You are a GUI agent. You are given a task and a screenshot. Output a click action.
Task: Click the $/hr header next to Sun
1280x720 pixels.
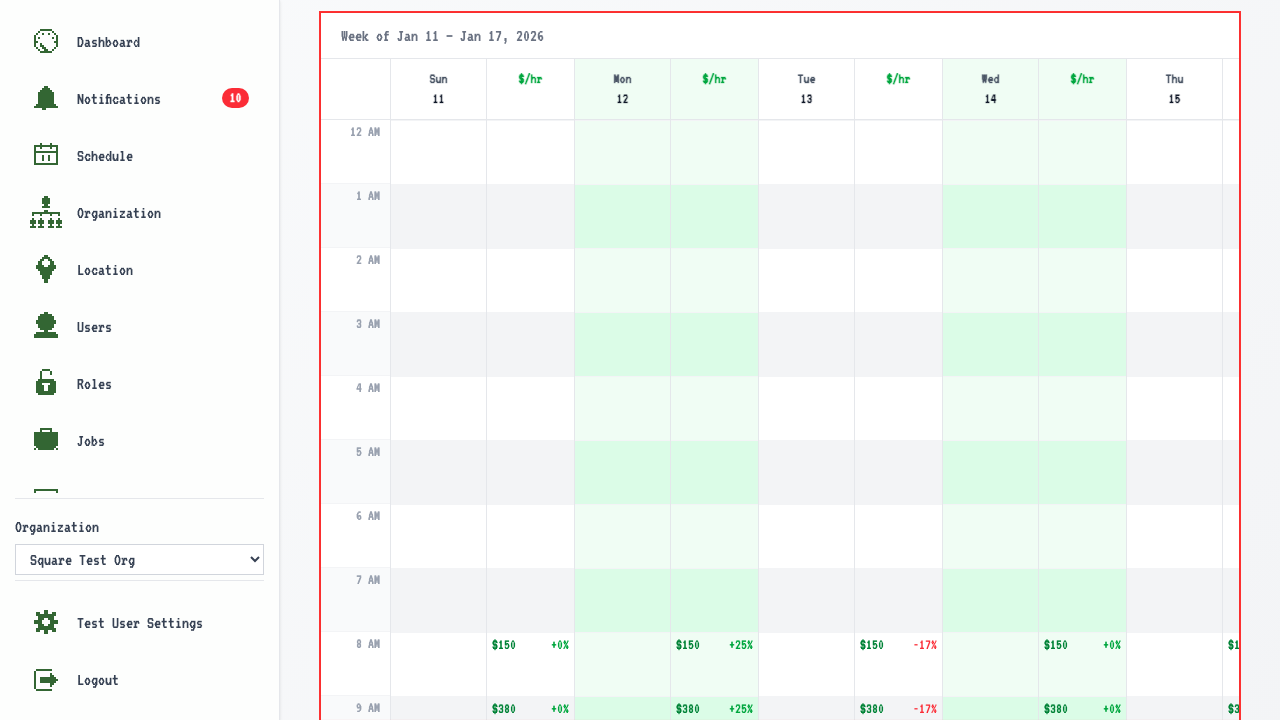pos(530,79)
